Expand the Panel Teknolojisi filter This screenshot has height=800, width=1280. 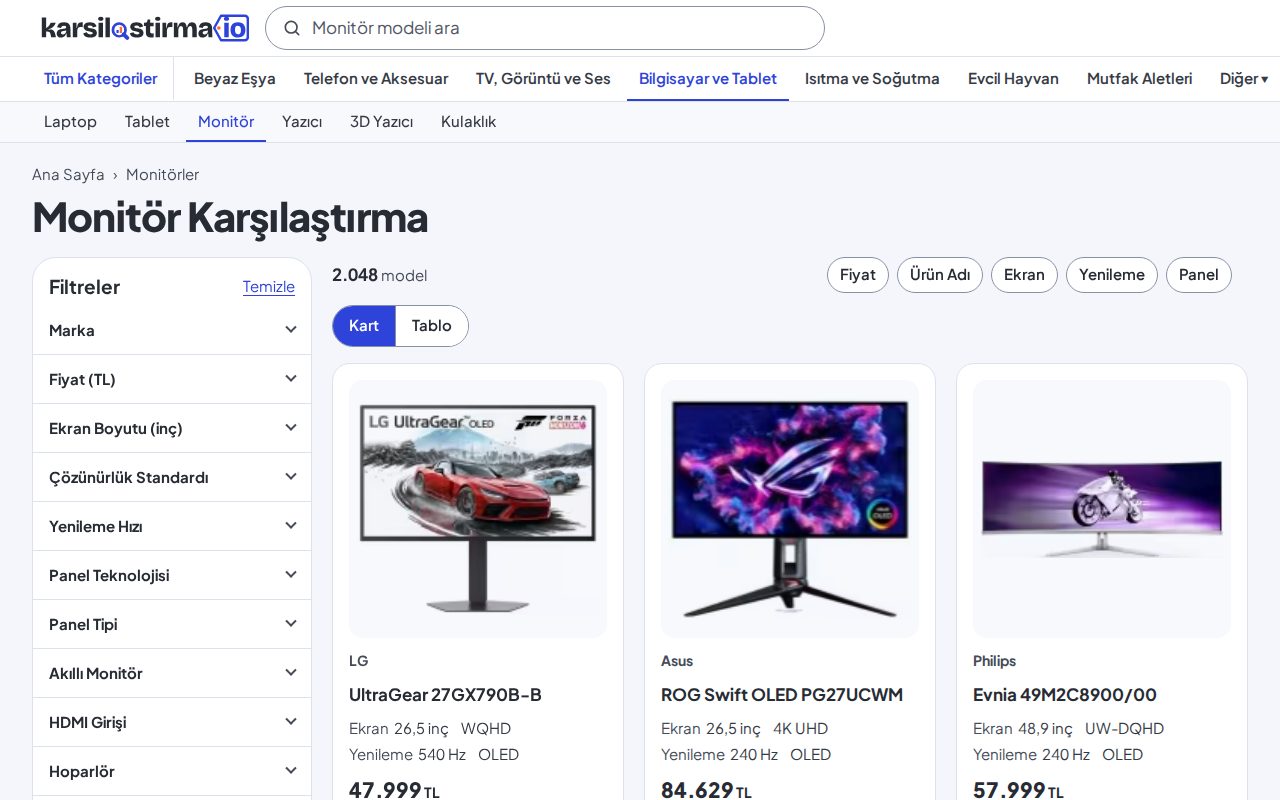pos(172,576)
